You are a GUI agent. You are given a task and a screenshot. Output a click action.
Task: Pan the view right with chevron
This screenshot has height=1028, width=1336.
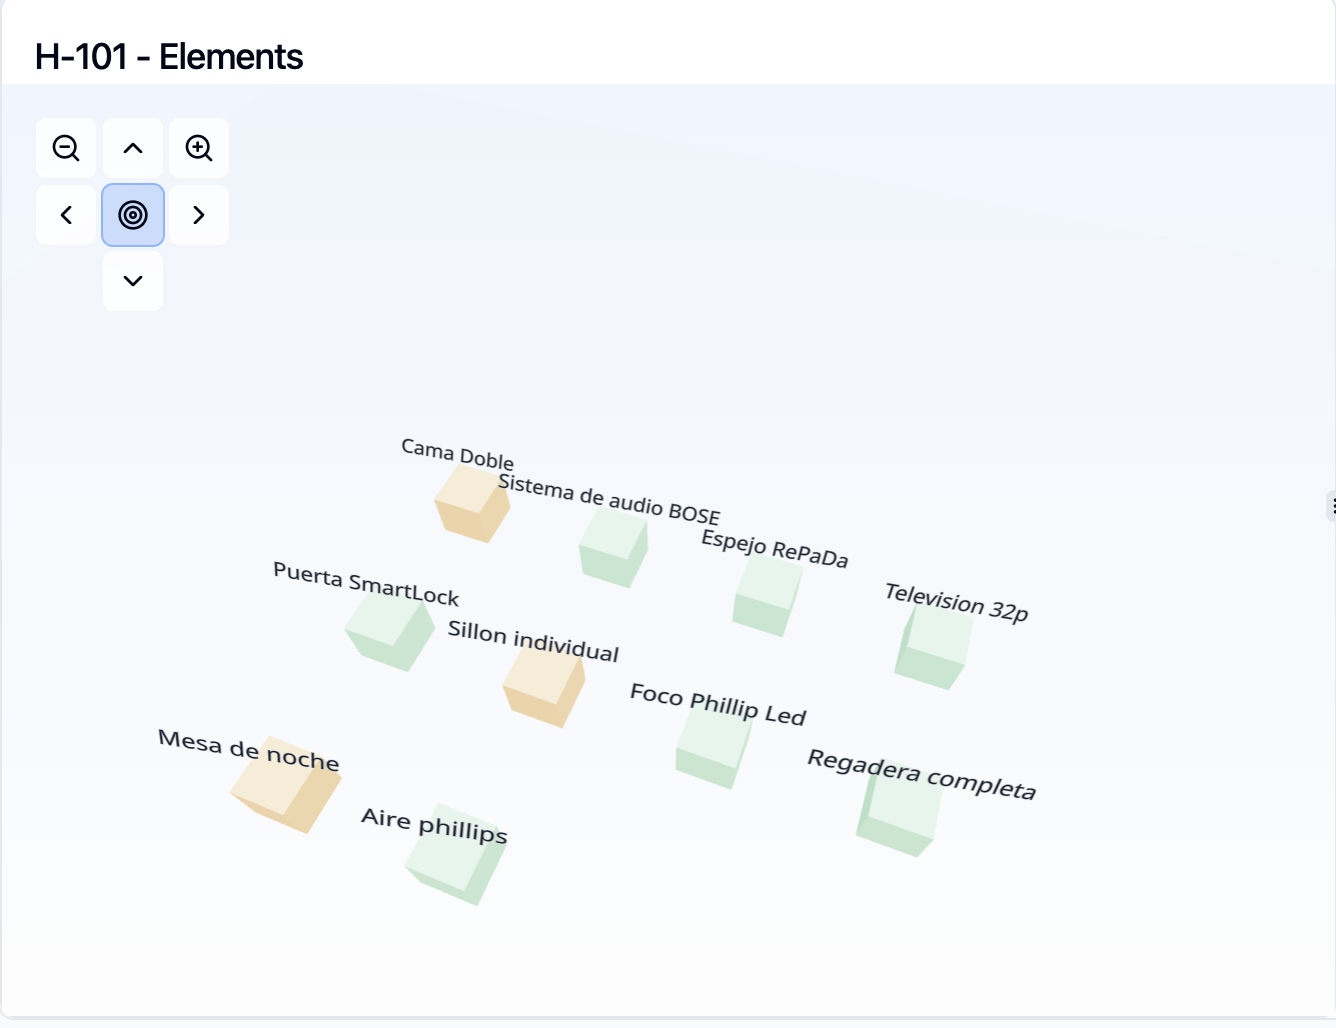pos(199,215)
